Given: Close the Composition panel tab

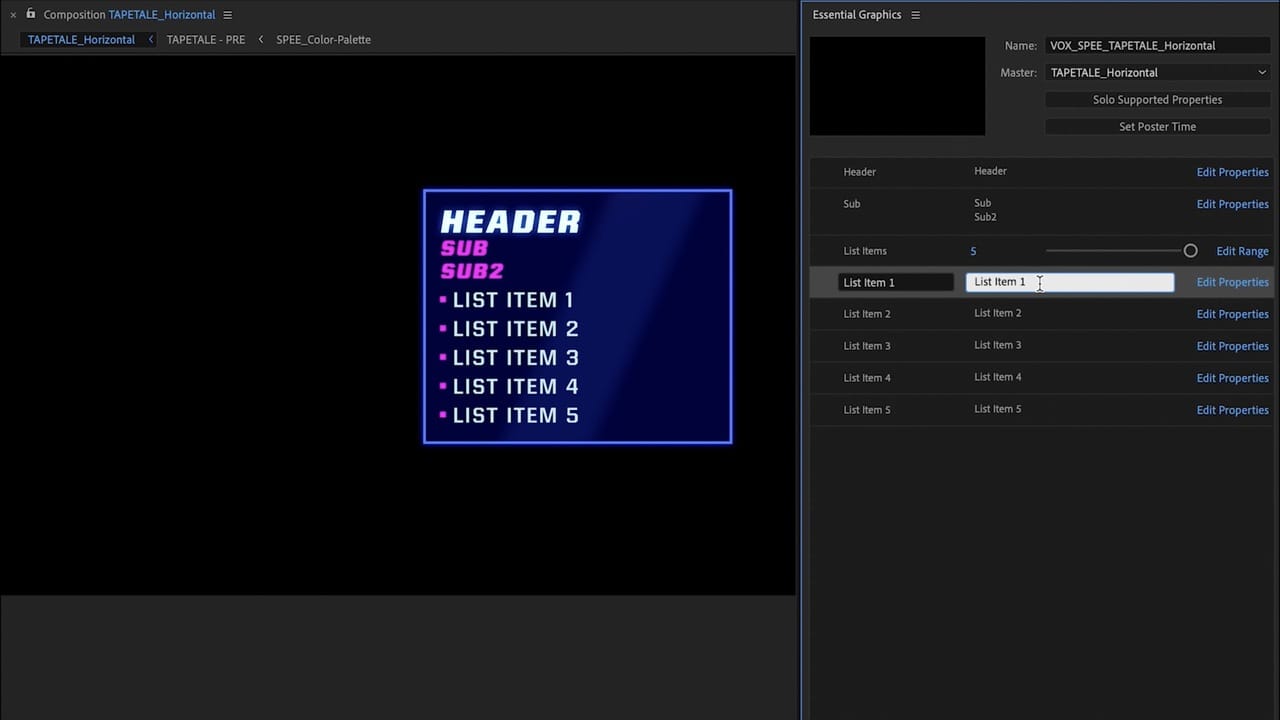Looking at the screenshot, I should [13, 15].
